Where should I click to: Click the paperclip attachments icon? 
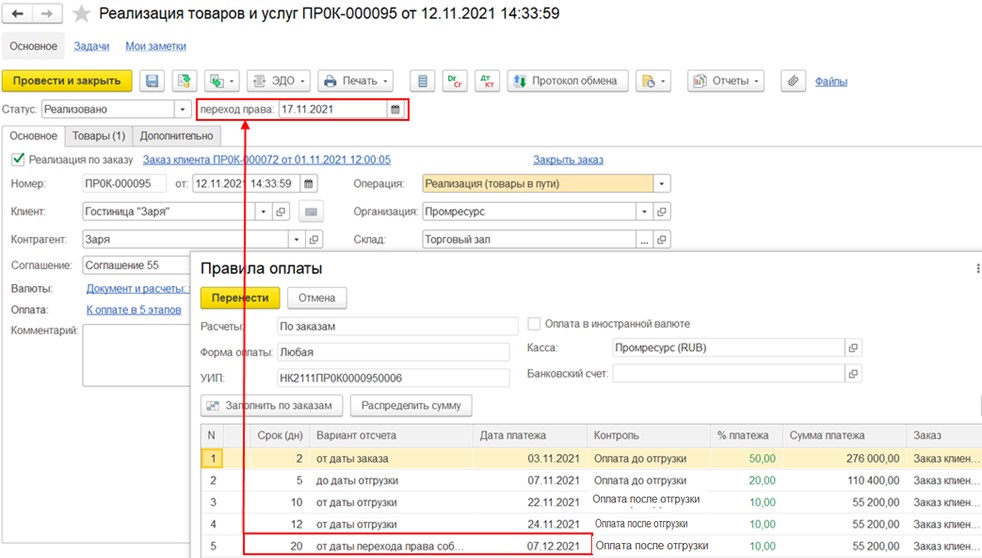[x=792, y=81]
